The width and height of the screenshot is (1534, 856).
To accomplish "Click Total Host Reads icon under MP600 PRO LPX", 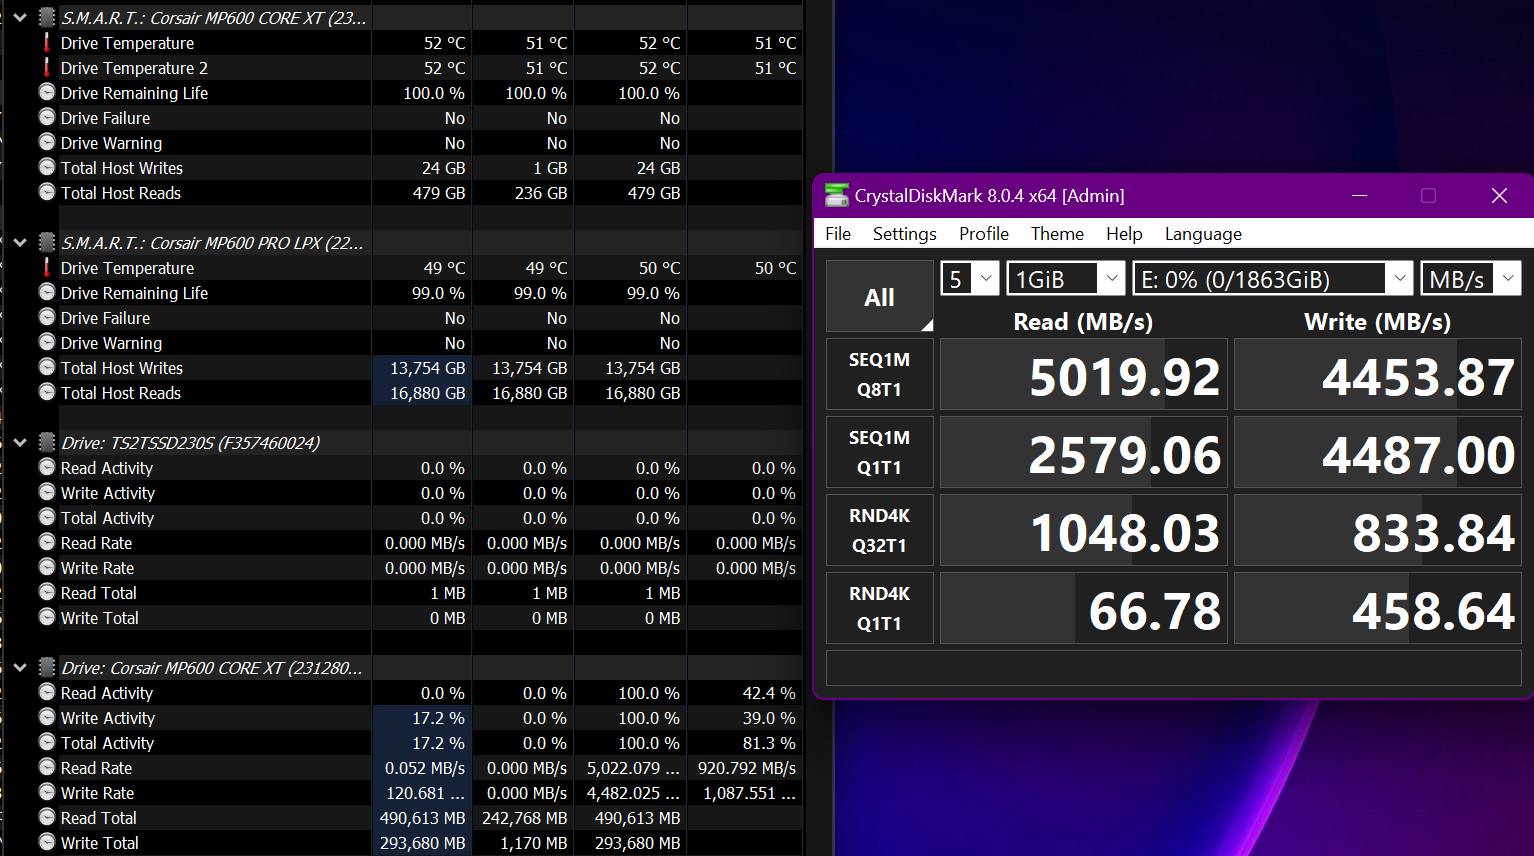I will tap(47, 392).
